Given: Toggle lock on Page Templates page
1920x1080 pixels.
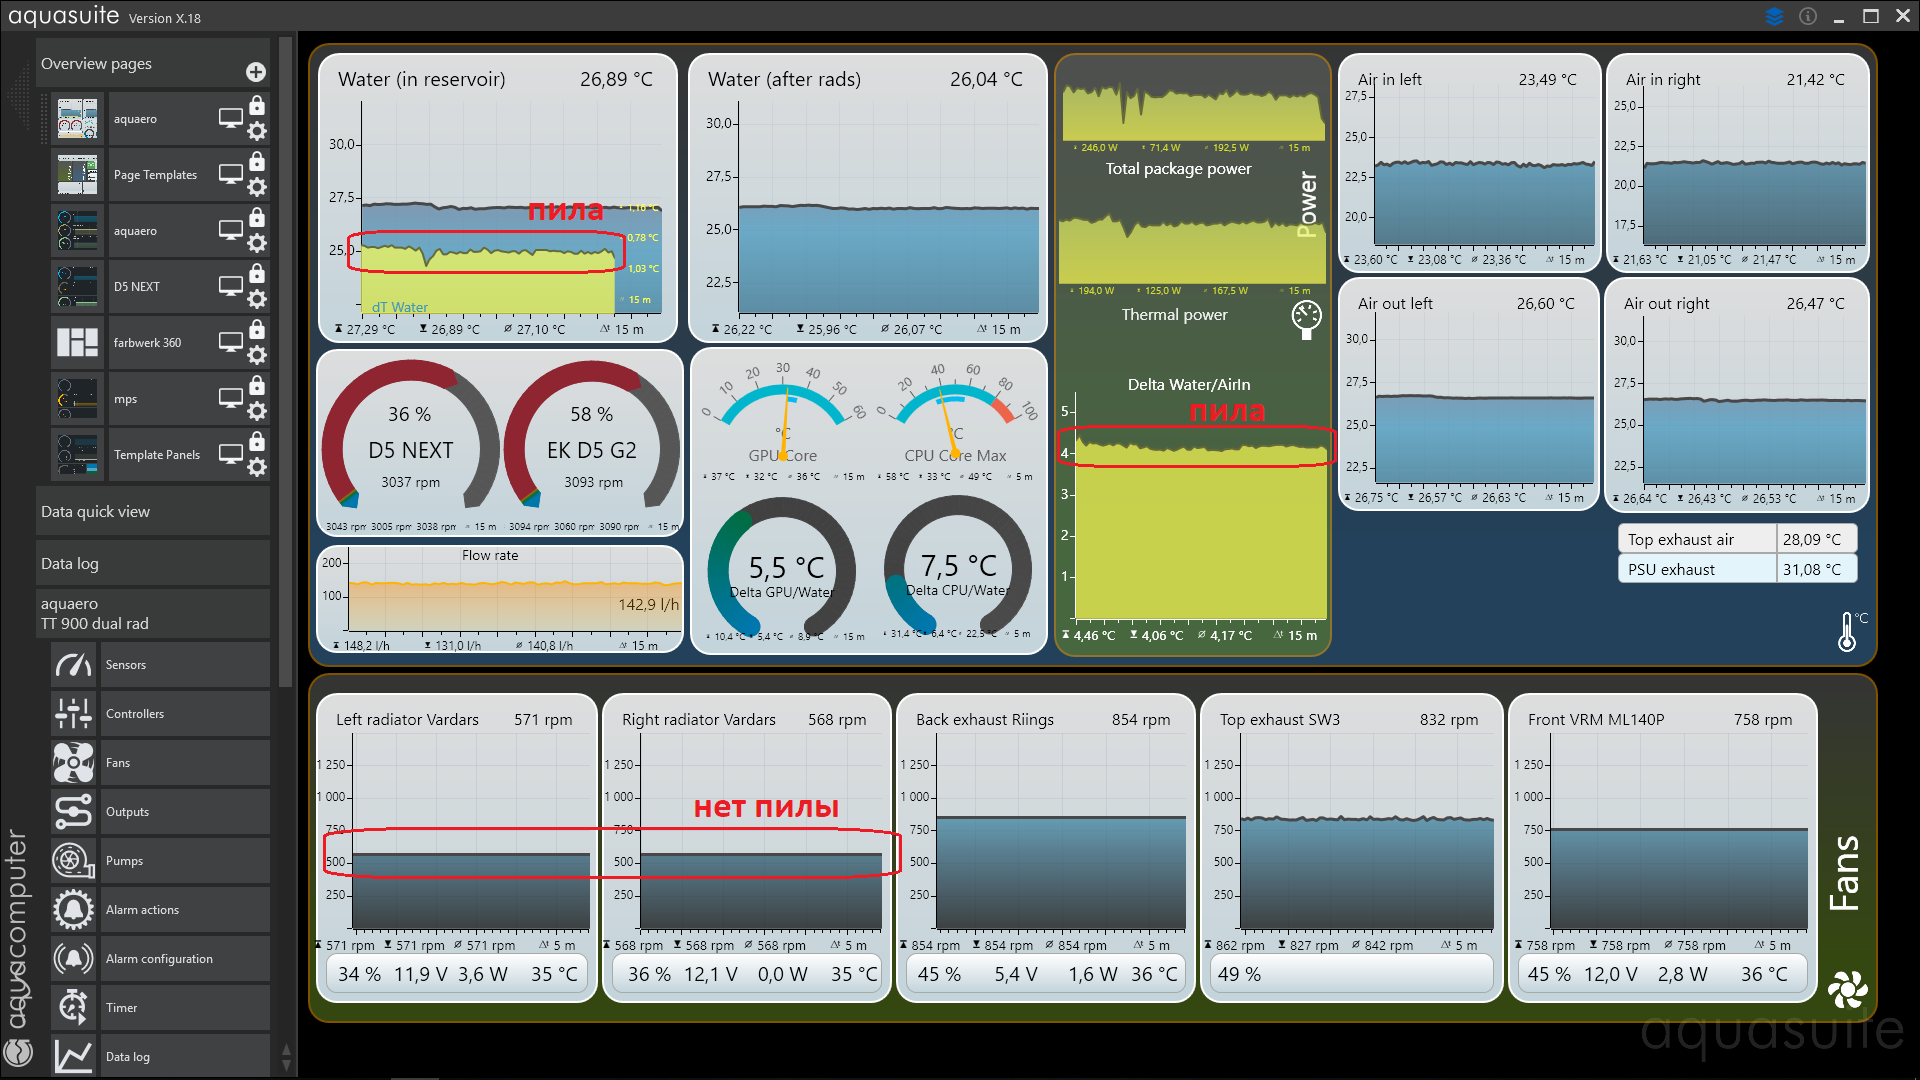Looking at the screenshot, I should pyautogui.click(x=257, y=162).
